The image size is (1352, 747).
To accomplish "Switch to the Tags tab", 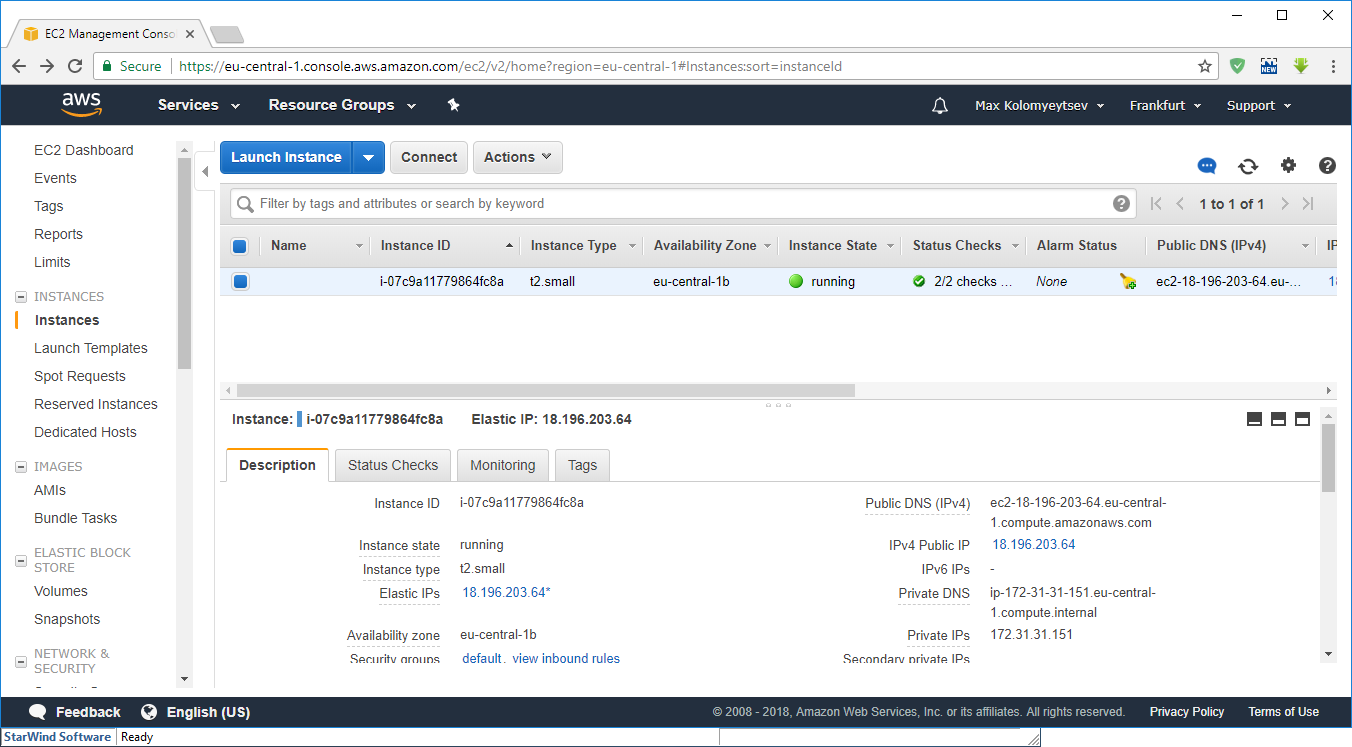I will 582,465.
